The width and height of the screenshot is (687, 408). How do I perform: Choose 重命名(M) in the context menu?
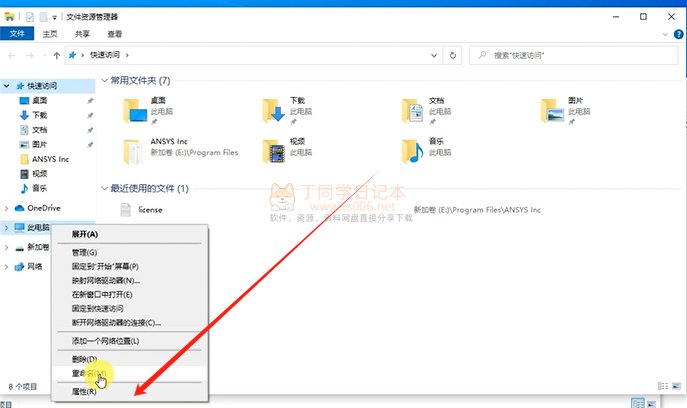[130, 373]
